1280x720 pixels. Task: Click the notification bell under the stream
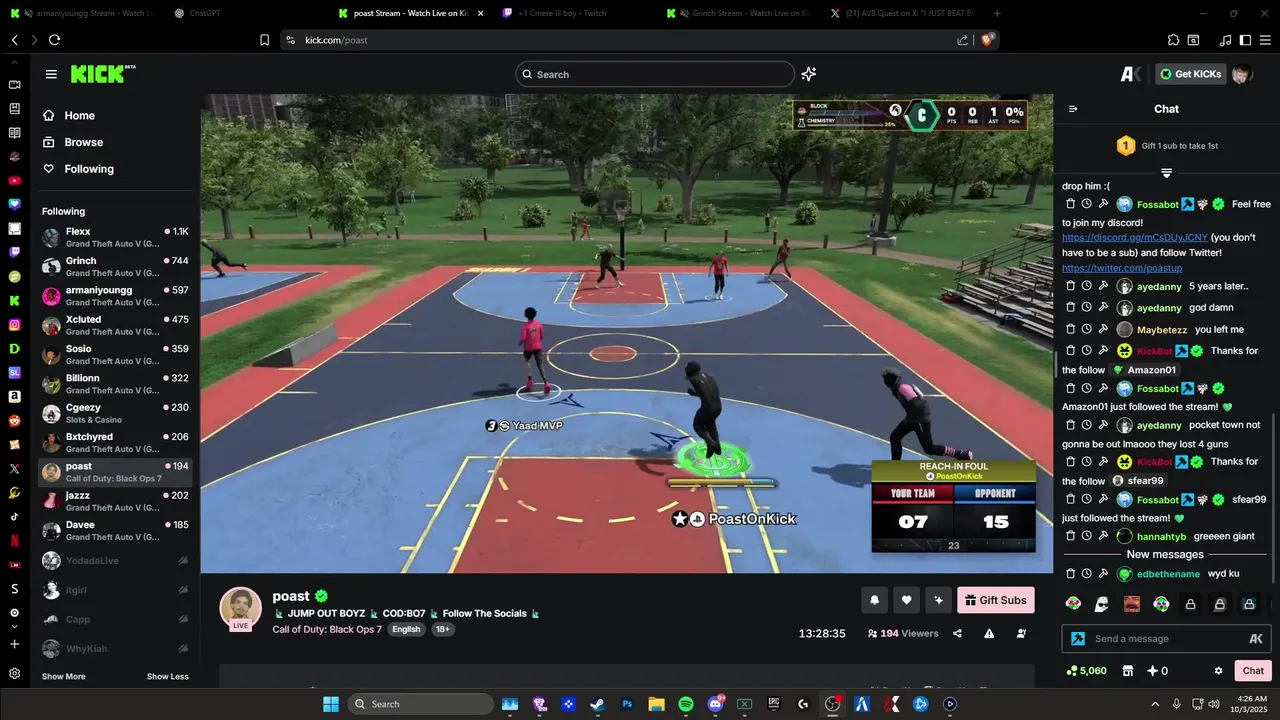(875, 600)
